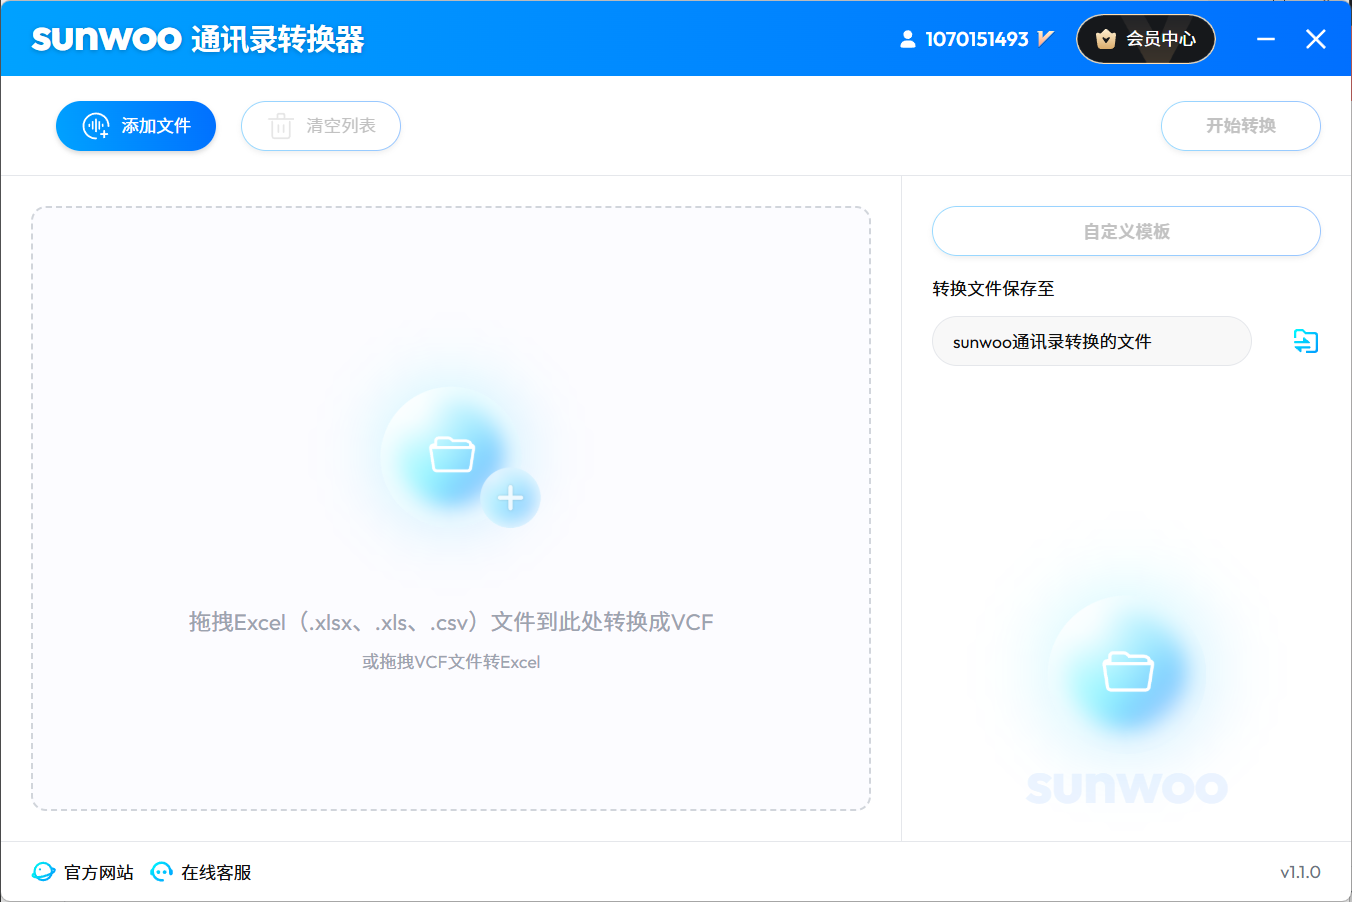Start conversion with 开始转换

[x=1240, y=126]
